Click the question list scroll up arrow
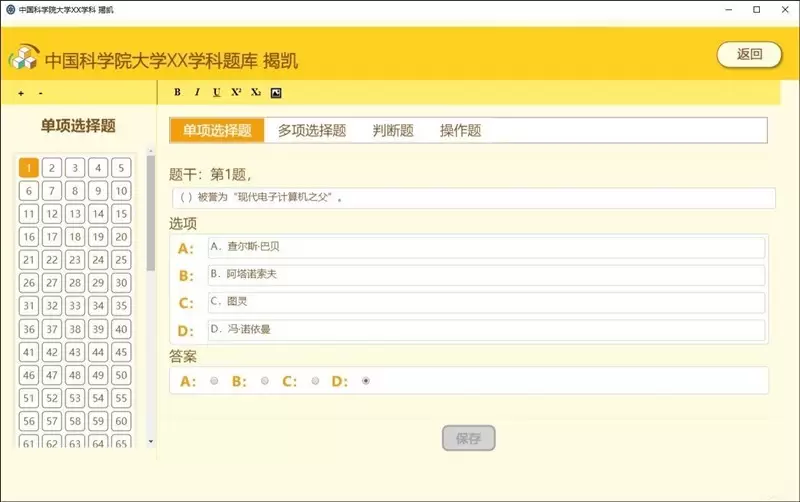This screenshot has width=800, height=502. pos(151,151)
